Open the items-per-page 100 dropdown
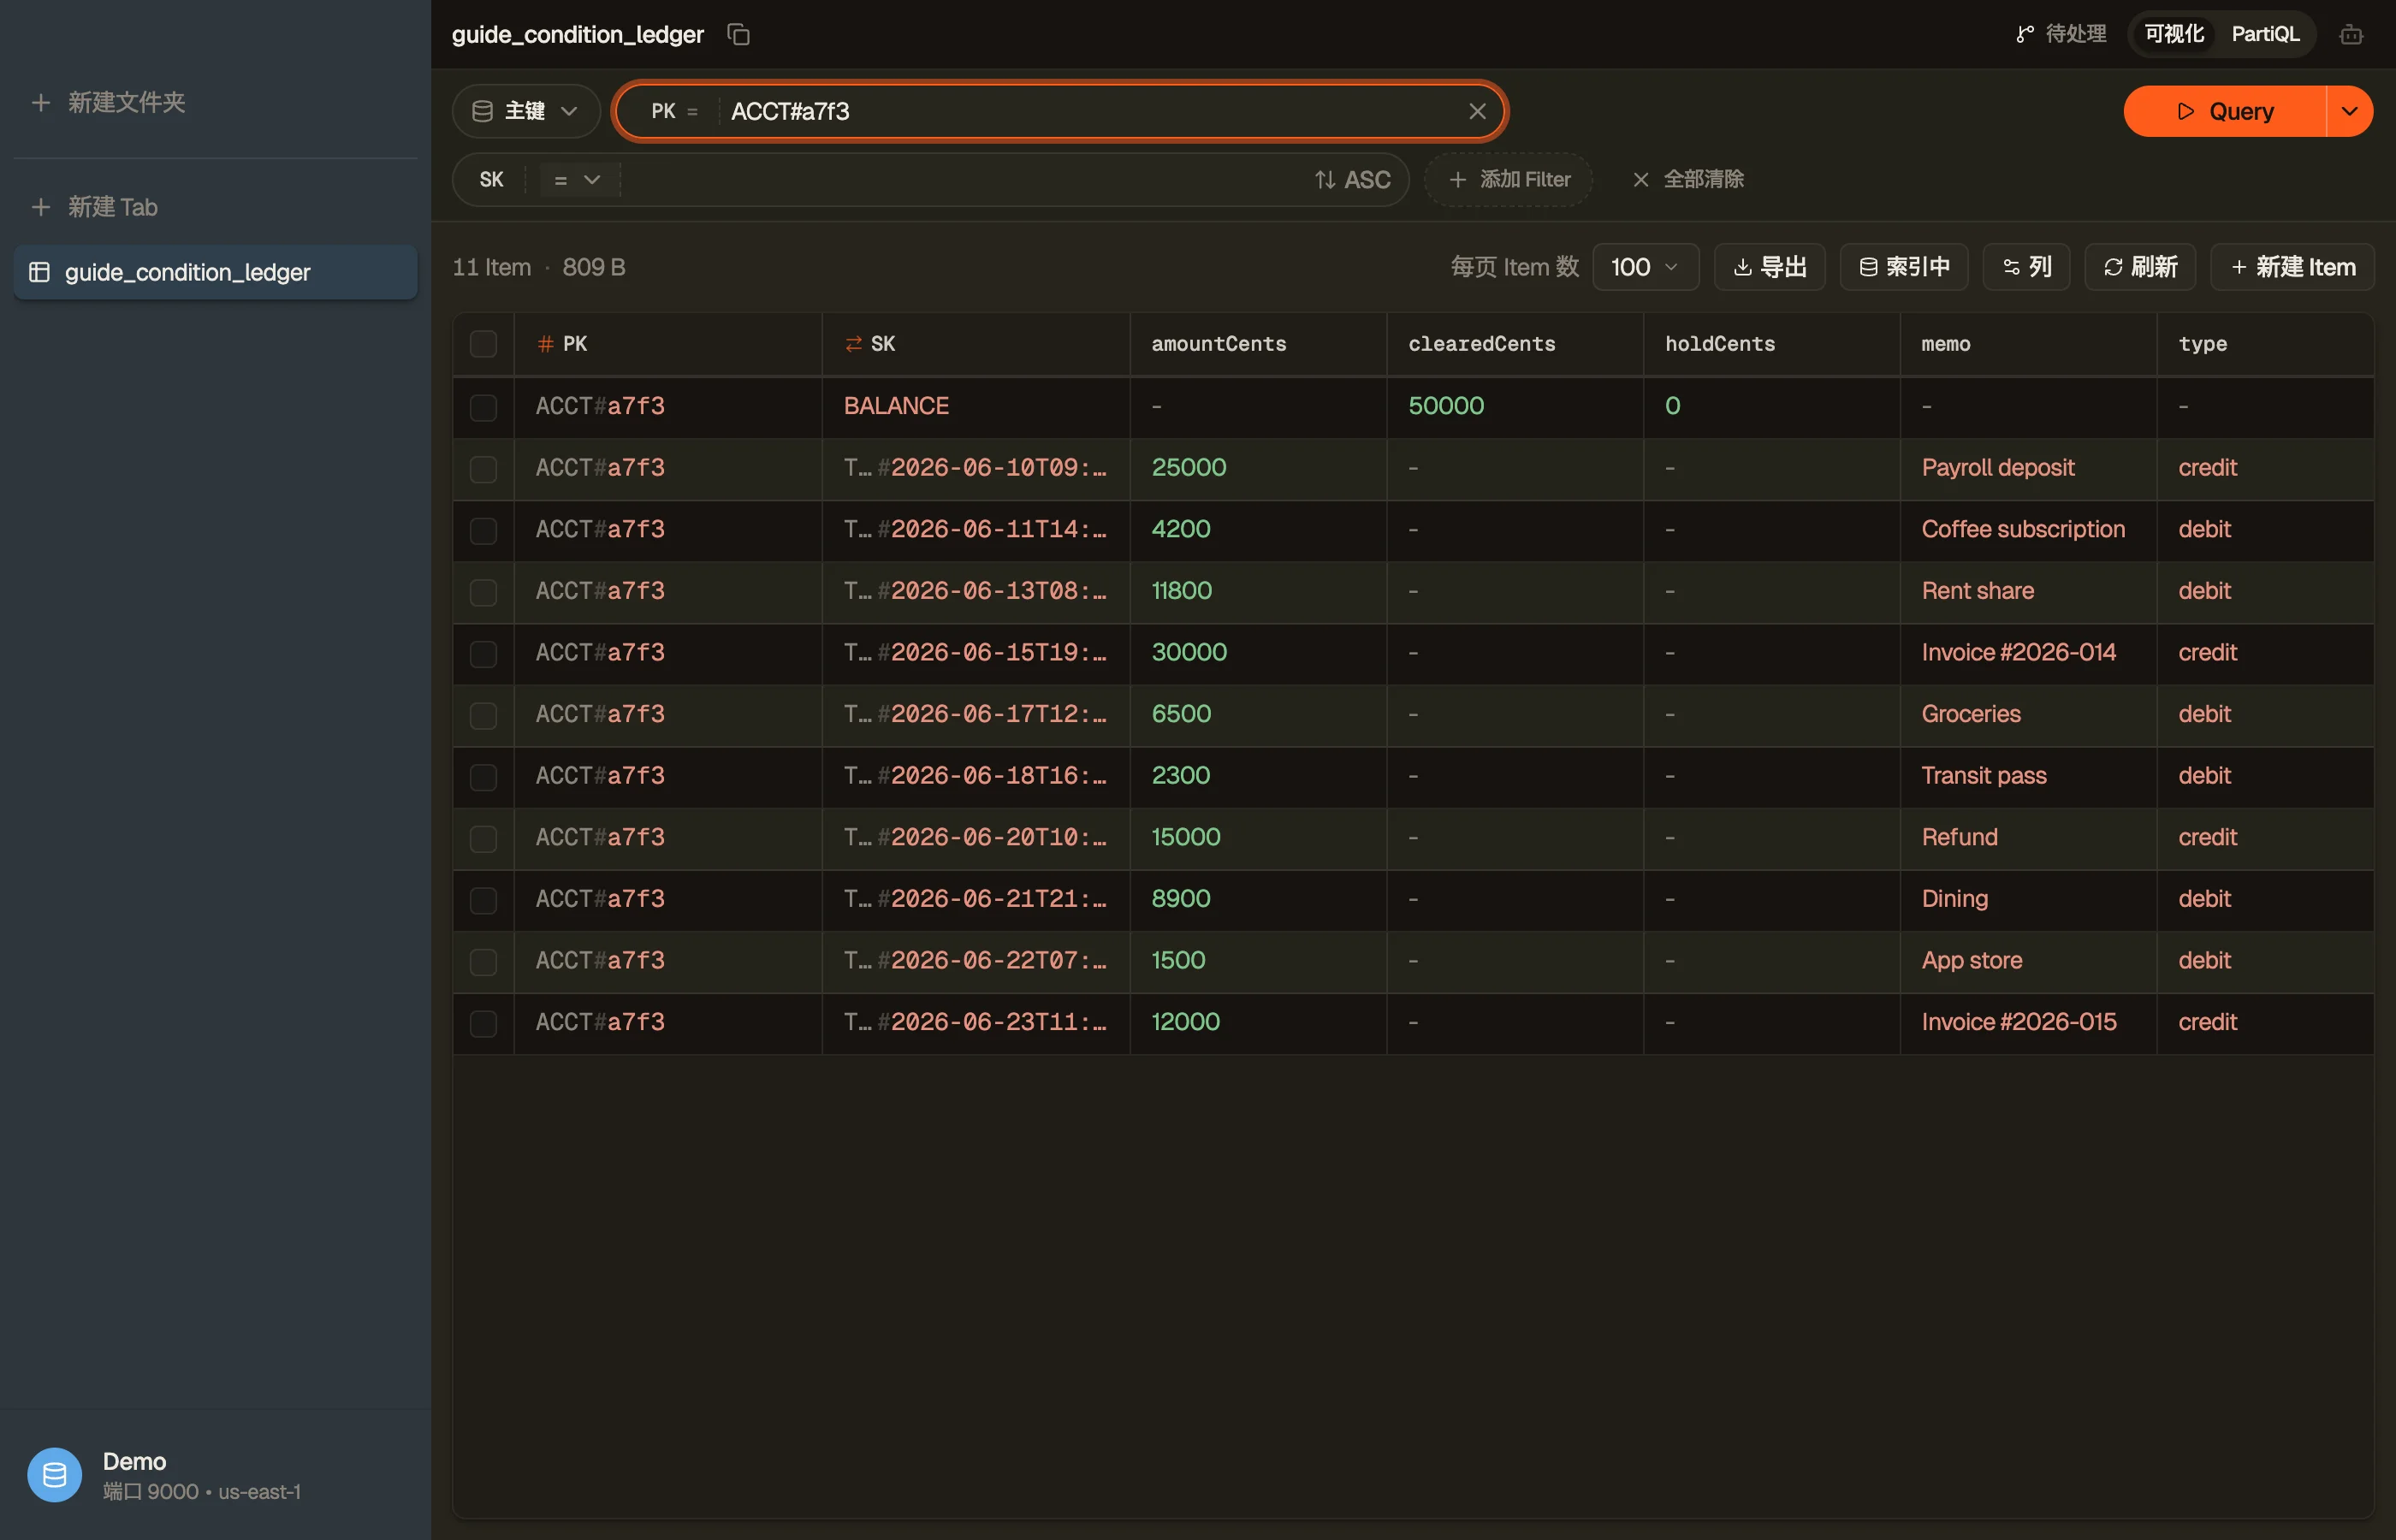2396x1540 pixels. [1645, 267]
